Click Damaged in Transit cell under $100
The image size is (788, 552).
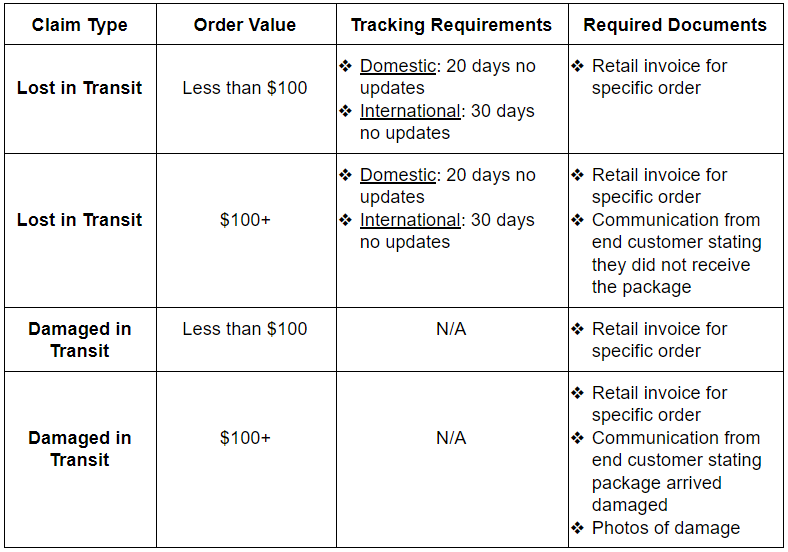pyautogui.click(x=80, y=340)
